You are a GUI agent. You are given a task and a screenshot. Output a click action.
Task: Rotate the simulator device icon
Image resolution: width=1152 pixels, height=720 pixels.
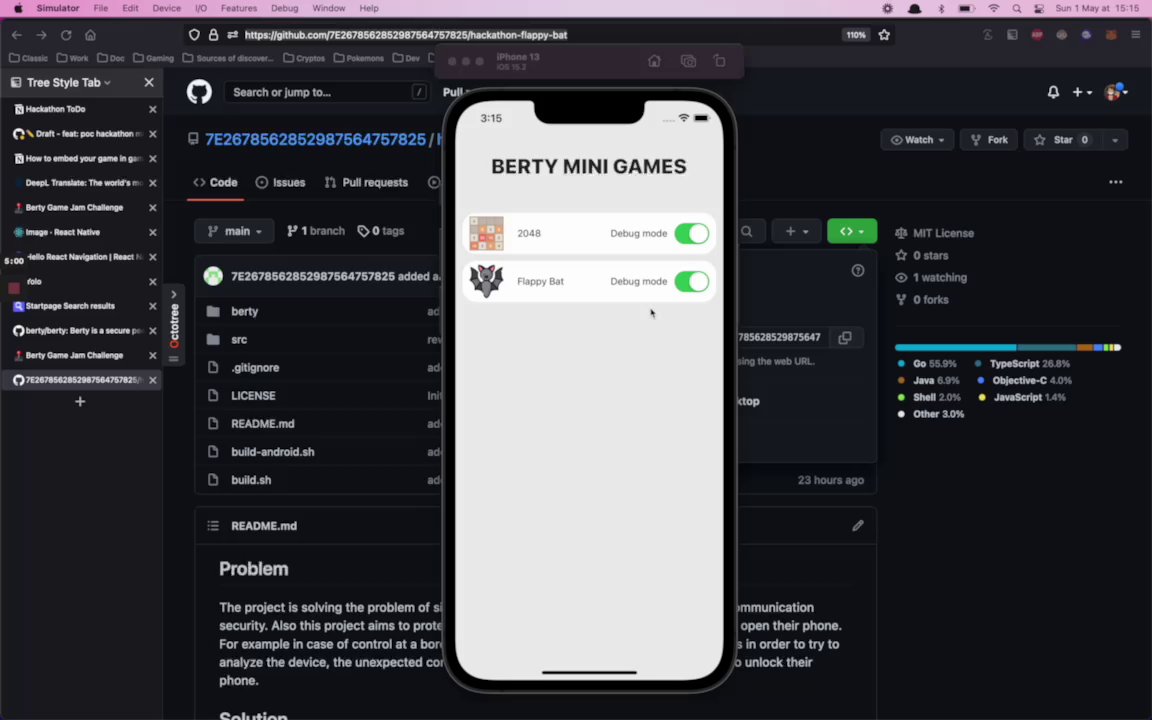tap(720, 61)
